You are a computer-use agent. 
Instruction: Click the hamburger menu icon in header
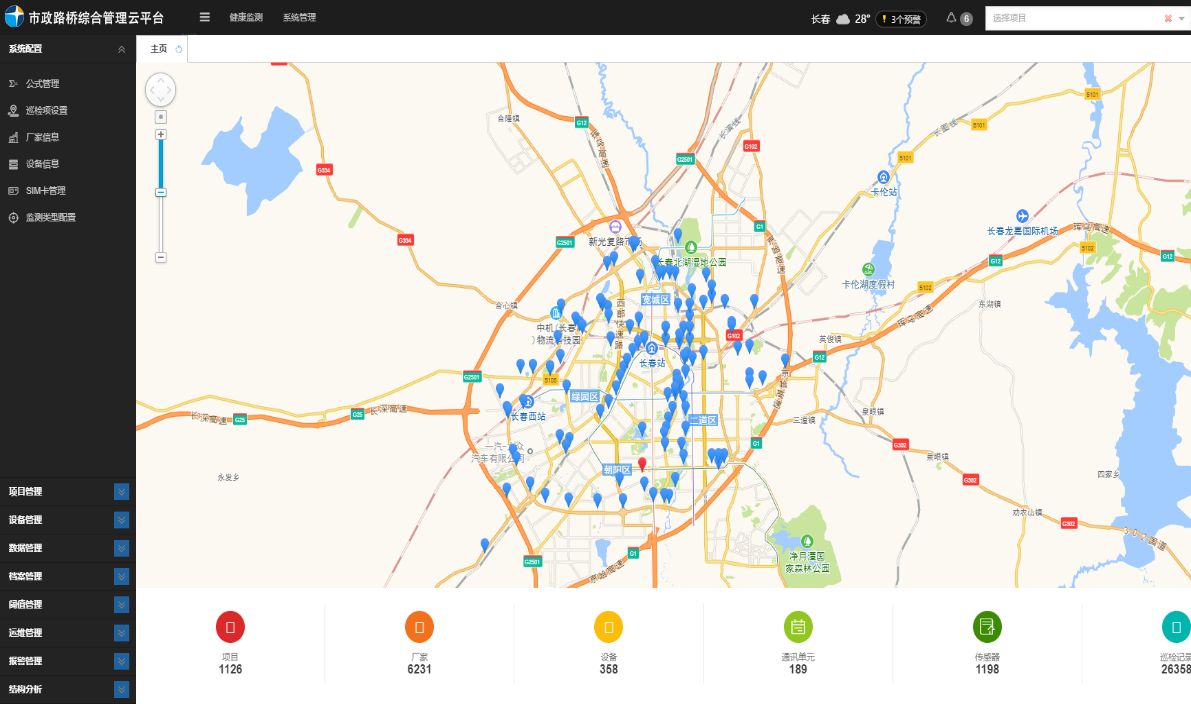(x=205, y=18)
